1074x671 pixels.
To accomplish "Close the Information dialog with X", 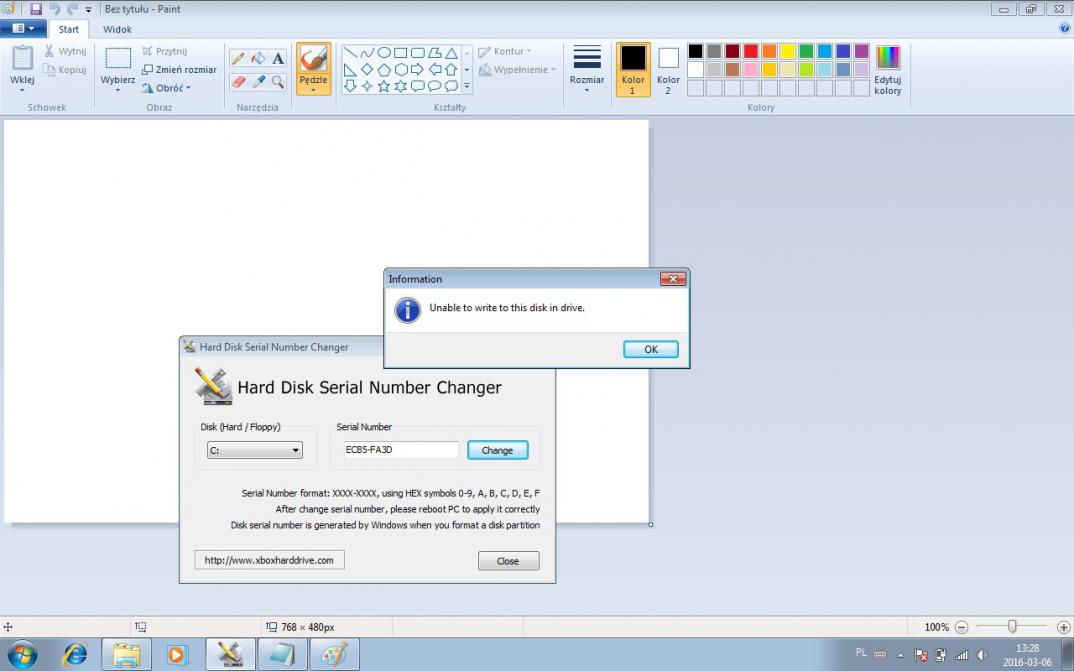I will pos(673,279).
